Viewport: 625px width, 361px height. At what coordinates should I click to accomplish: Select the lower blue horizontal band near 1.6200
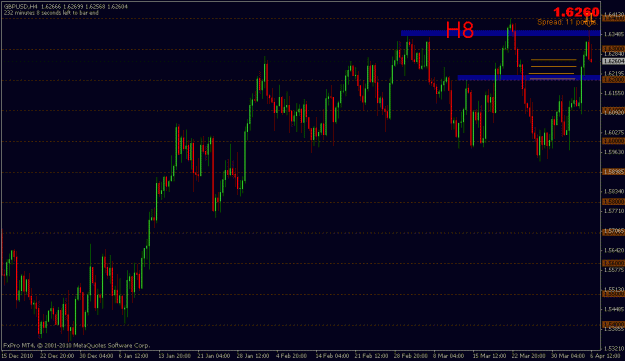pyautogui.click(x=529, y=78)
